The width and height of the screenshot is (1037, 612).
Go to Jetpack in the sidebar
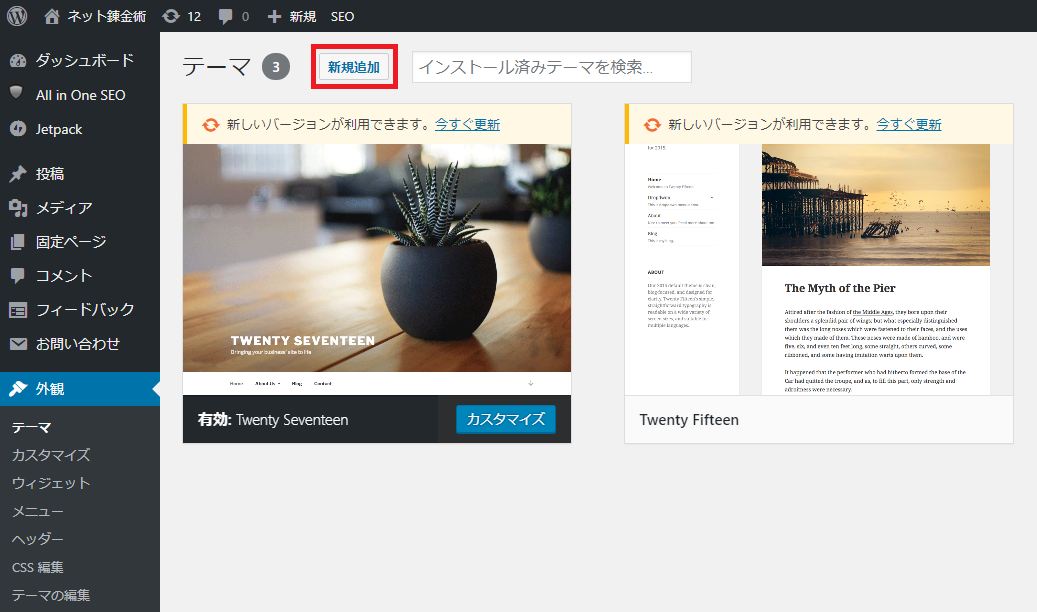pyautogui.click(x=58, y=129)
